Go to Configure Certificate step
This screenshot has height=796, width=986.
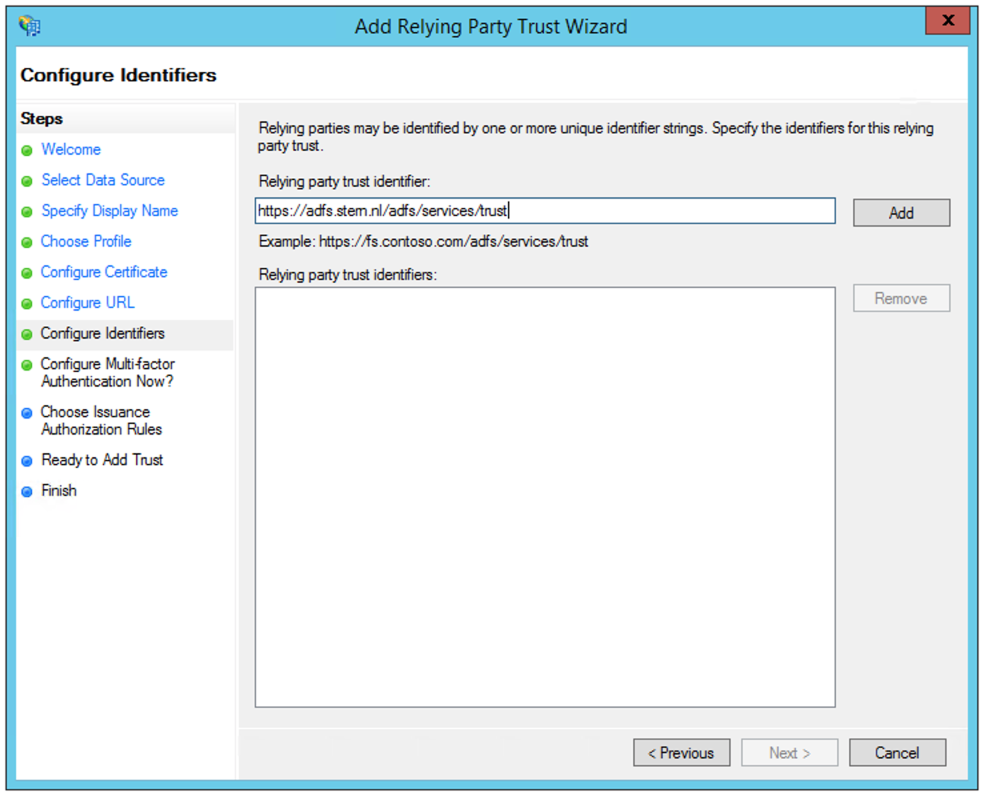[x=104, y=272]
